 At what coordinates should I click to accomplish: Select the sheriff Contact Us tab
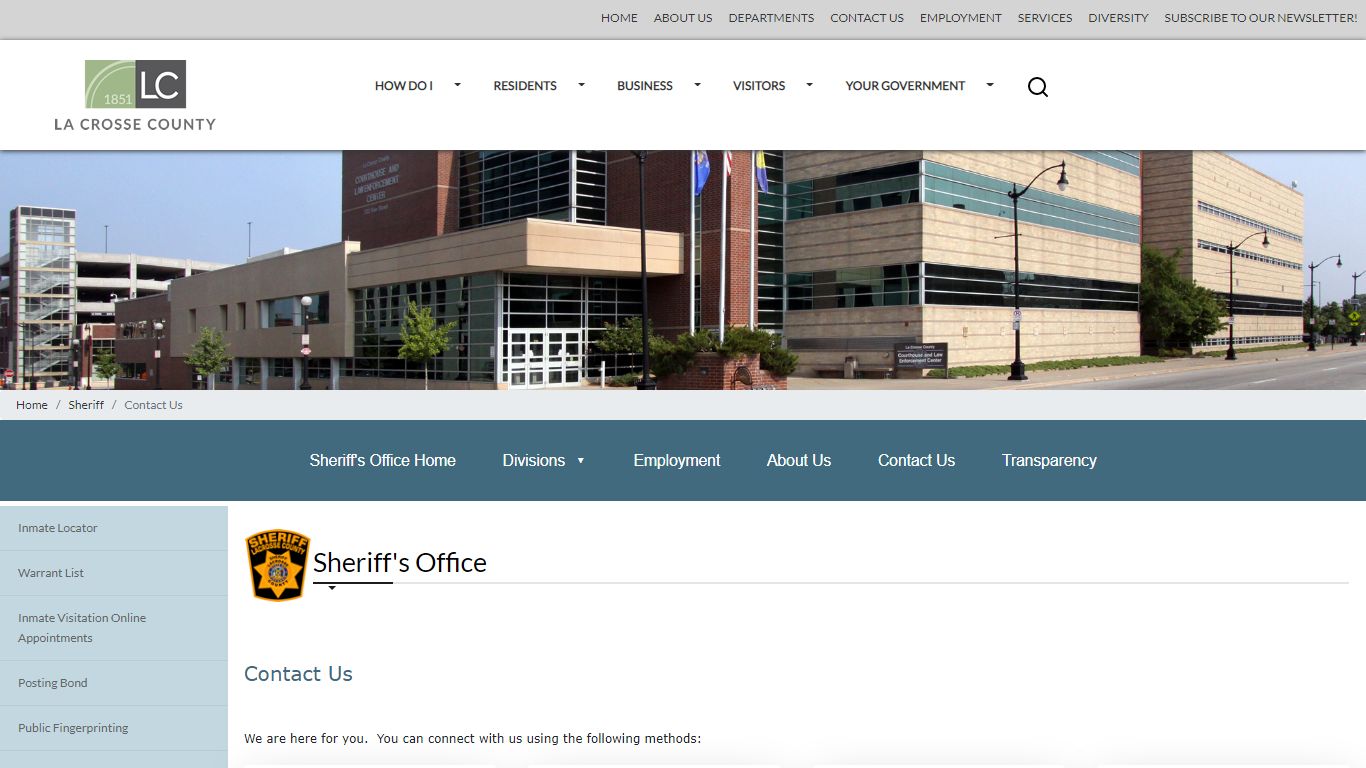click(916, 461)
